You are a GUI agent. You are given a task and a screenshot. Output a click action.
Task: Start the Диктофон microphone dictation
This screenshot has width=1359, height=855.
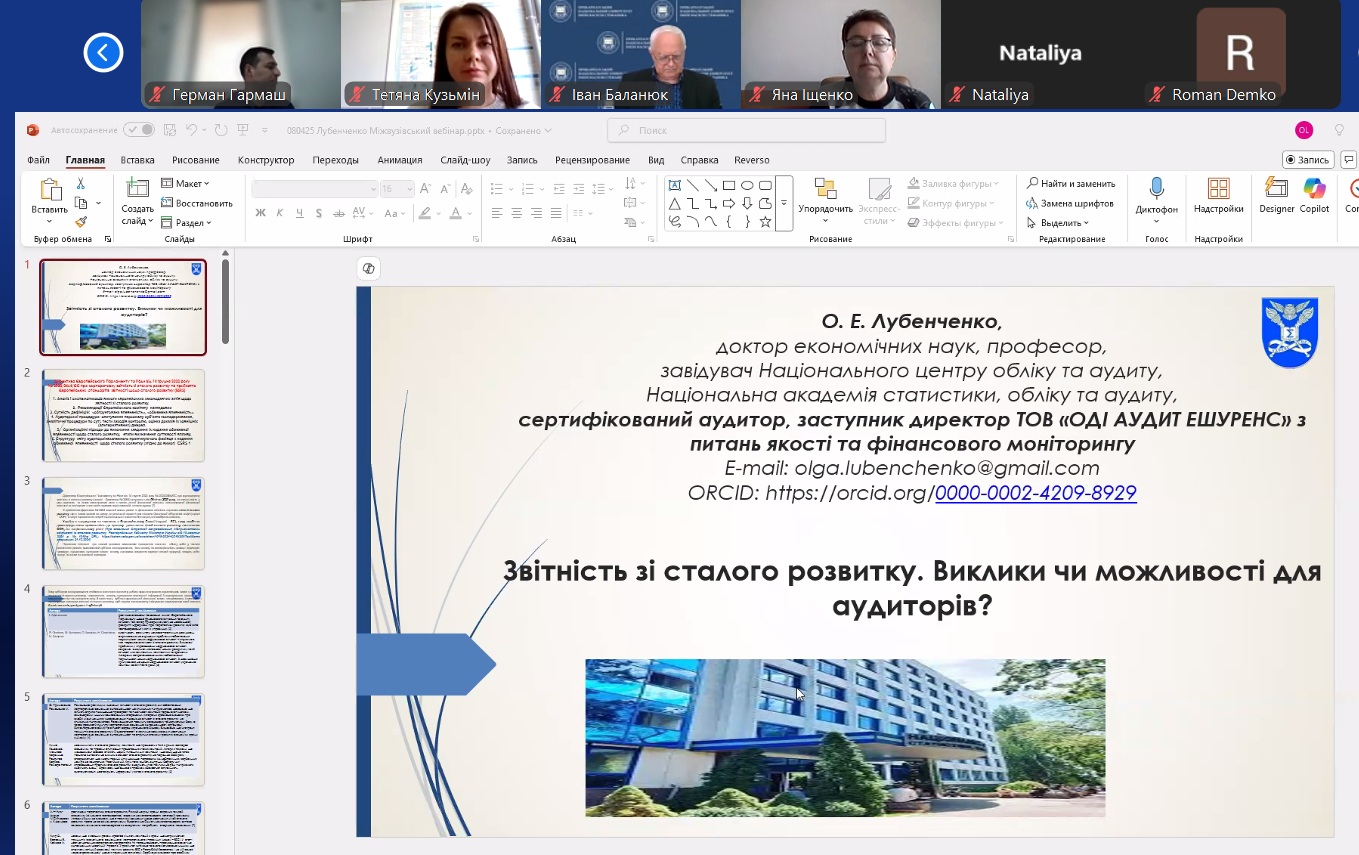1156,195
